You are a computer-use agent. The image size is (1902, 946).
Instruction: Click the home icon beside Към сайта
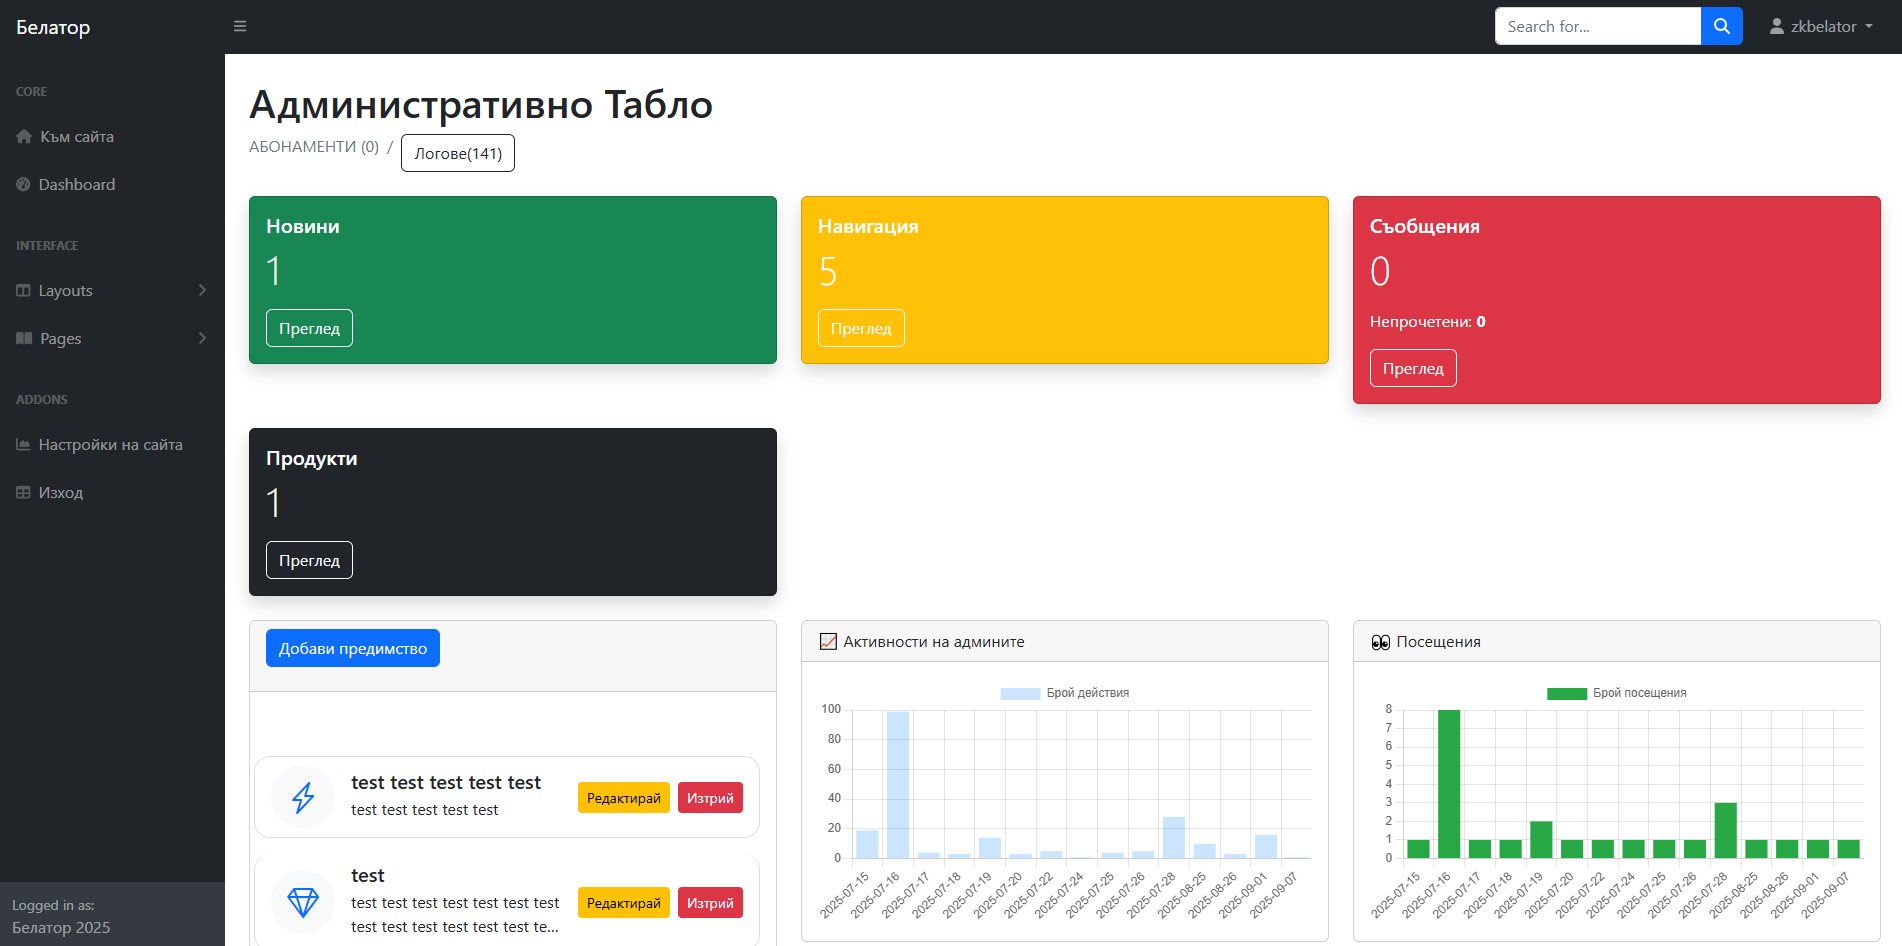(x=24, y=137)
